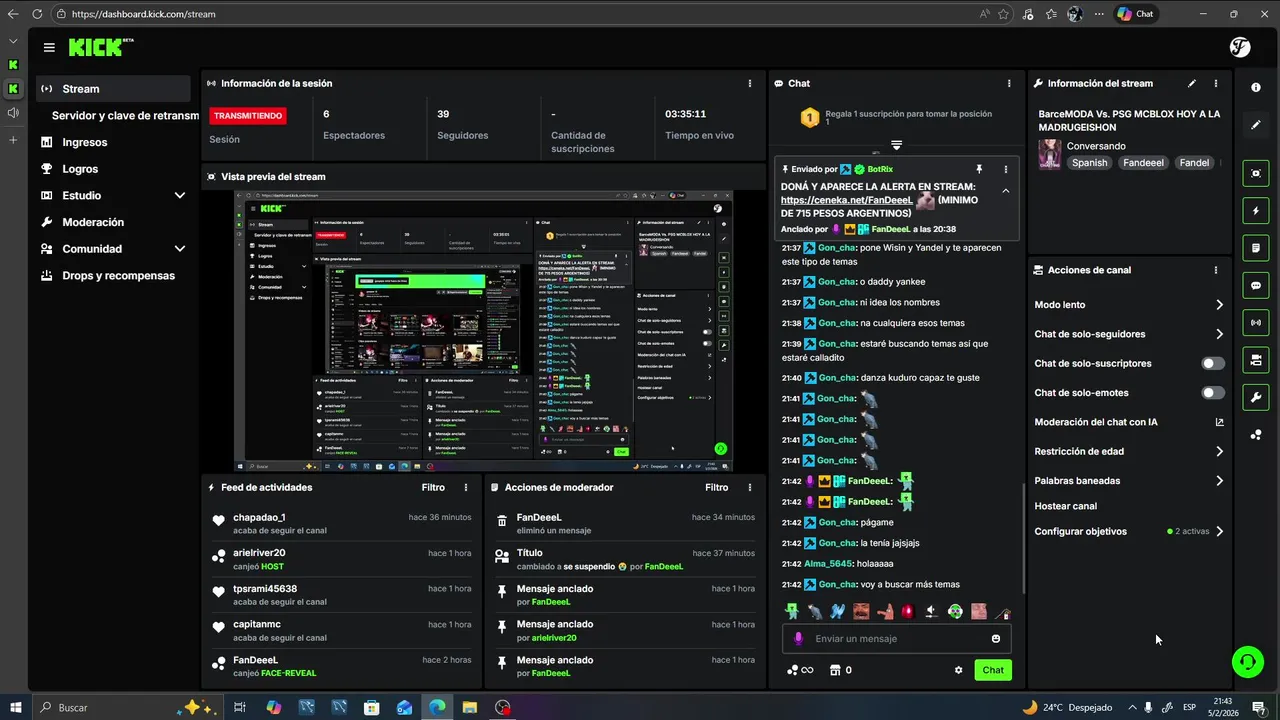1280x720 pixels.
Task: Open the Información del stream options menu
Action: pos(1216,84)
